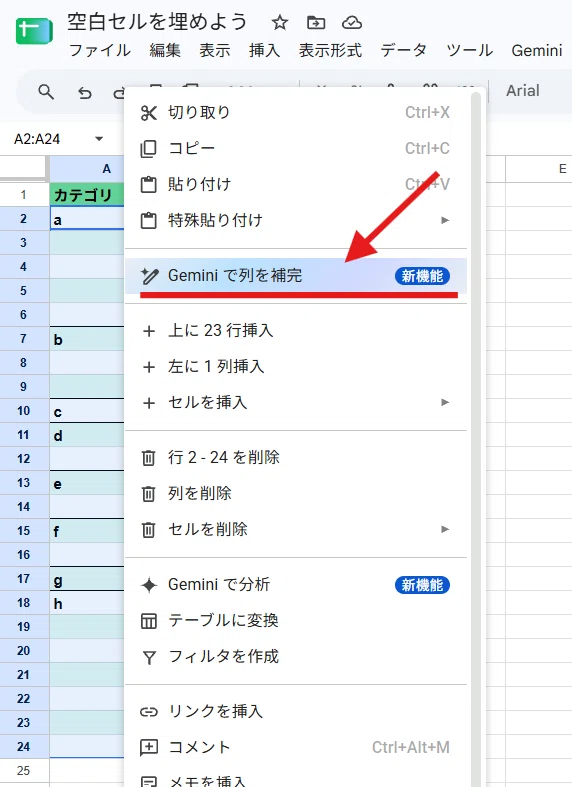
Task: Open the Google Sheets home icon
Action: pos(34,31)
